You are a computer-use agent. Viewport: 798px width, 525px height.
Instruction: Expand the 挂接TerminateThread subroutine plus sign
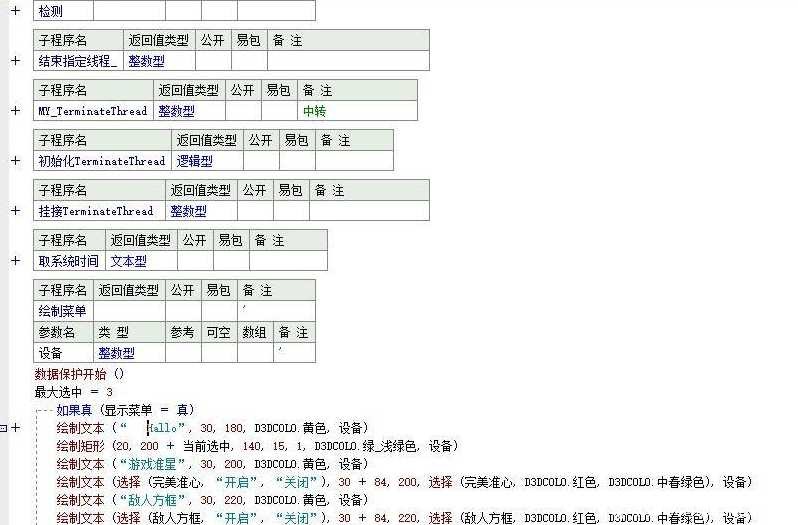(x=16, y=210)
